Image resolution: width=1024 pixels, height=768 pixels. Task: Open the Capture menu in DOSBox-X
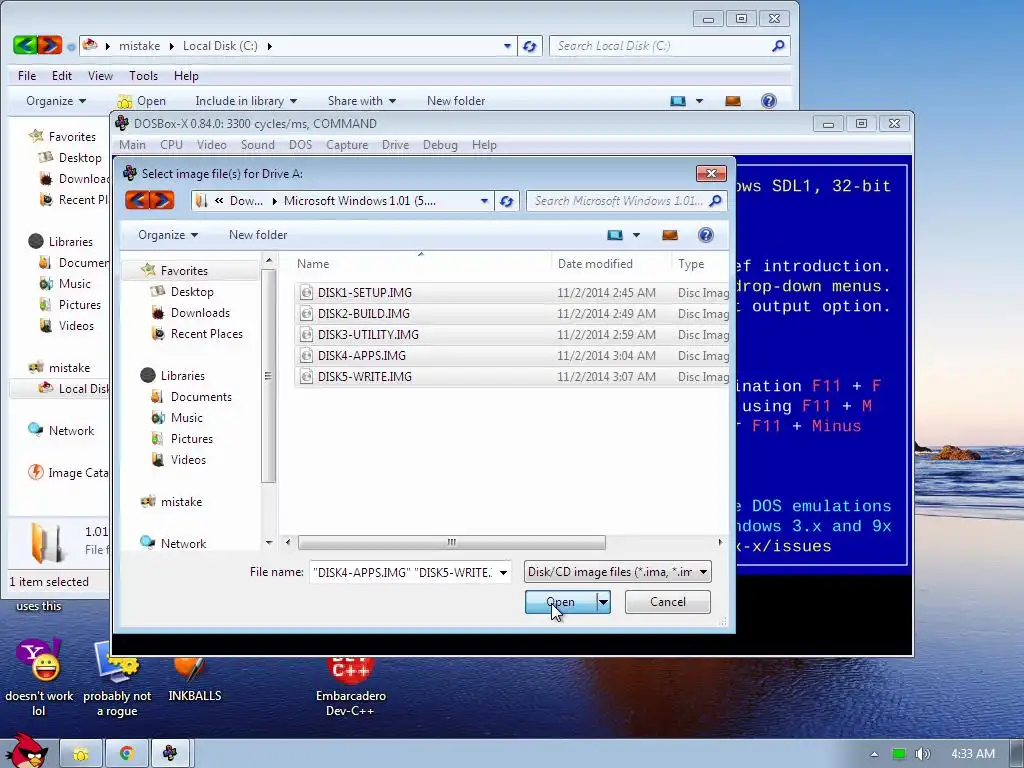[x=347, y=145]
